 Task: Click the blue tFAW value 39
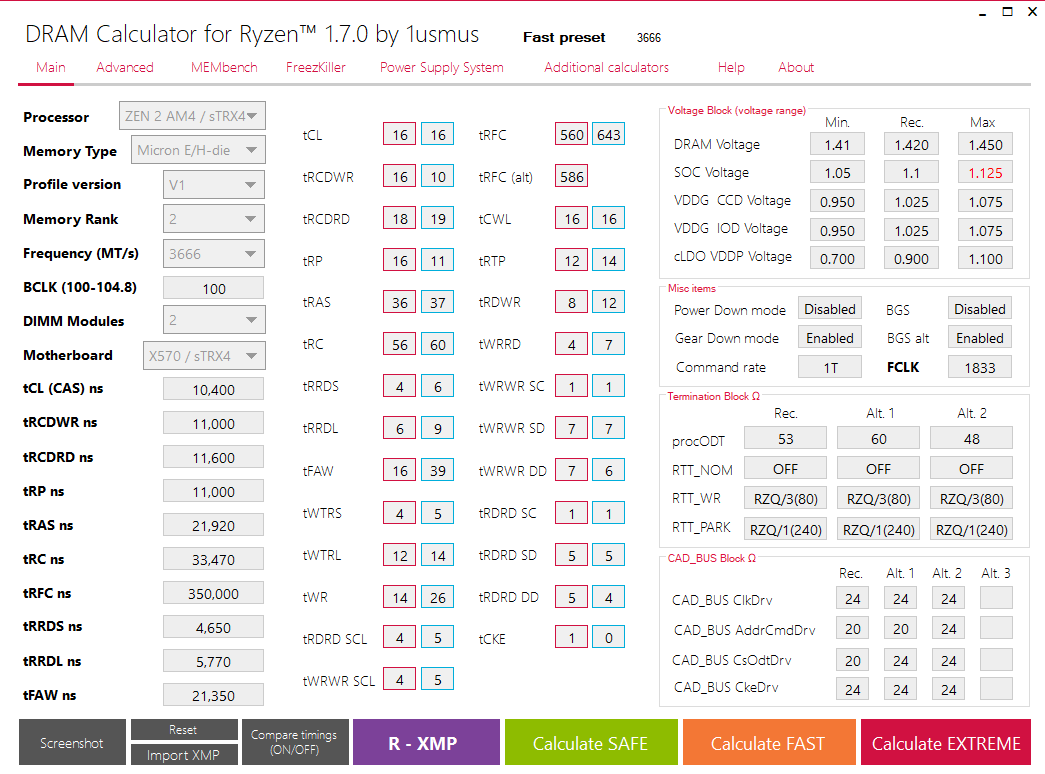coord(438,471)
